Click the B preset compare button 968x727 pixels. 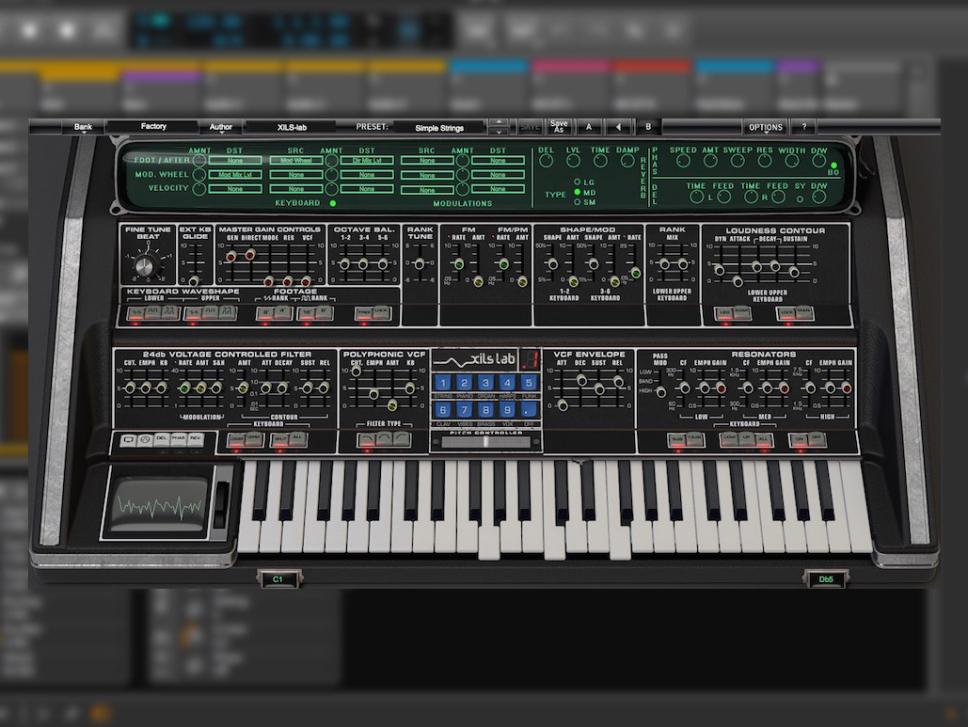click(648, 127)
